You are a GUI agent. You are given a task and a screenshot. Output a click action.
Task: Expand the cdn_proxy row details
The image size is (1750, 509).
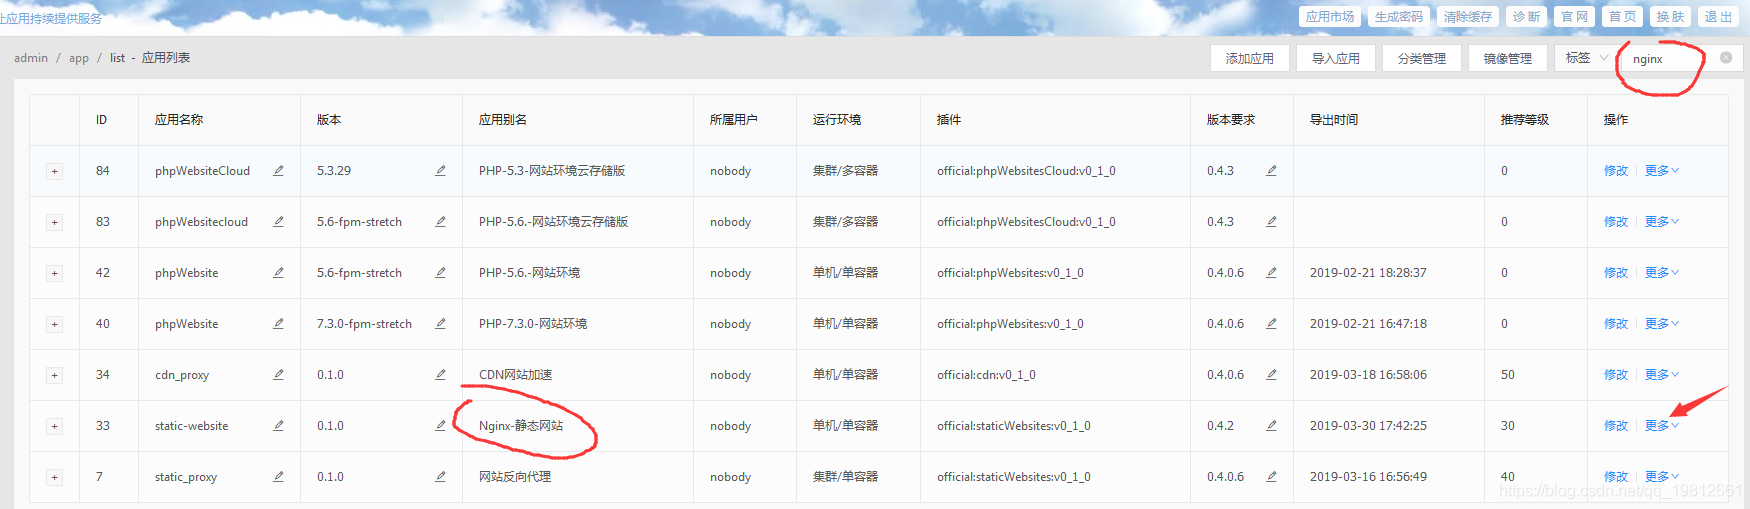54,376
